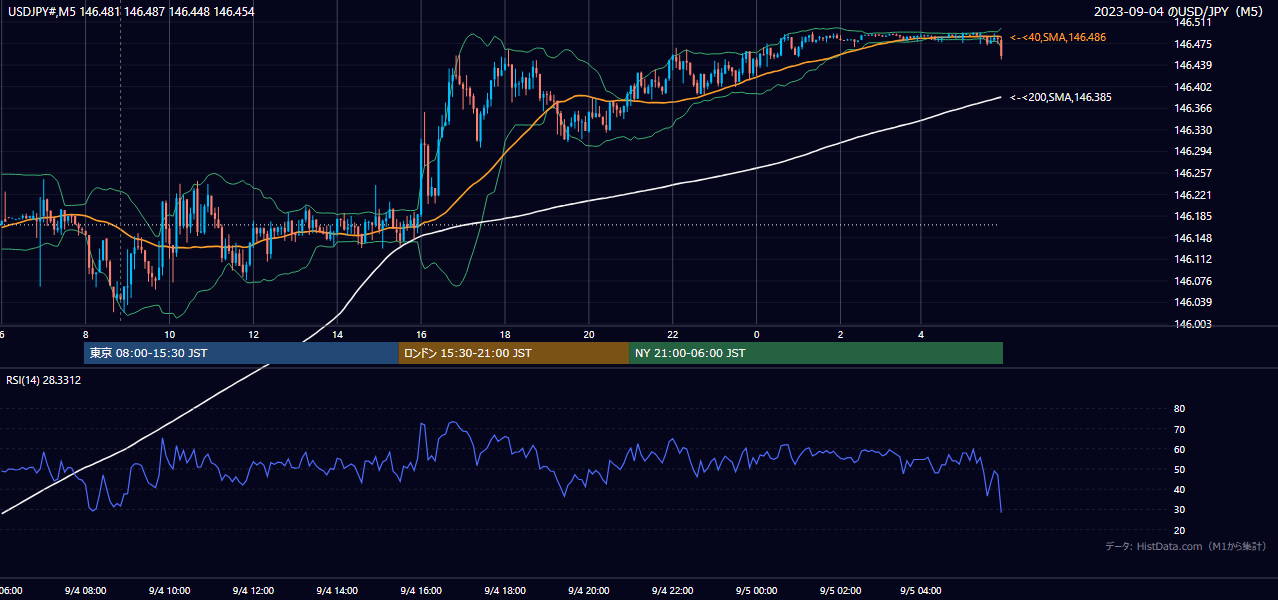
Task: Click RSI axis level 80
Action: coord(1179,409)
